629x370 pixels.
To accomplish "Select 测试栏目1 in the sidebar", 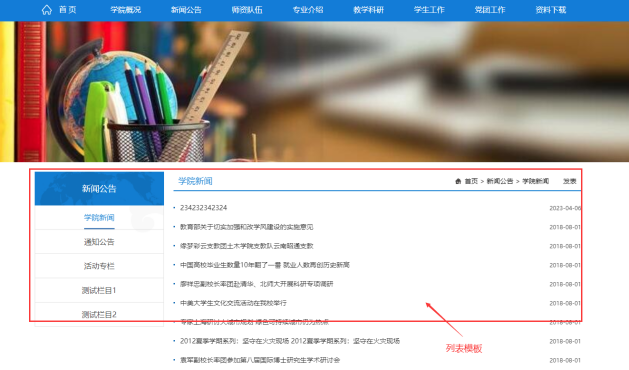I will pyautogui.click(x=99, y=290).
